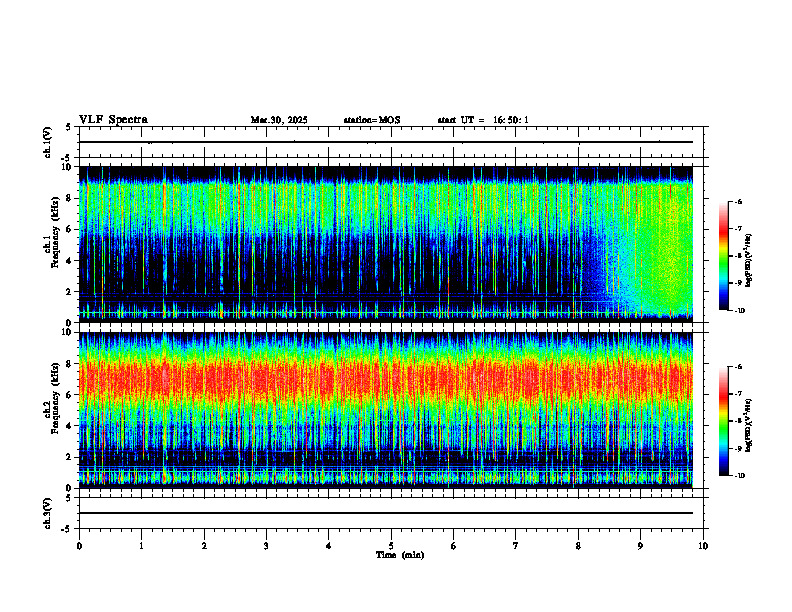
Task: Click the ch.1 voltage trace line
Action: [386, 142]
